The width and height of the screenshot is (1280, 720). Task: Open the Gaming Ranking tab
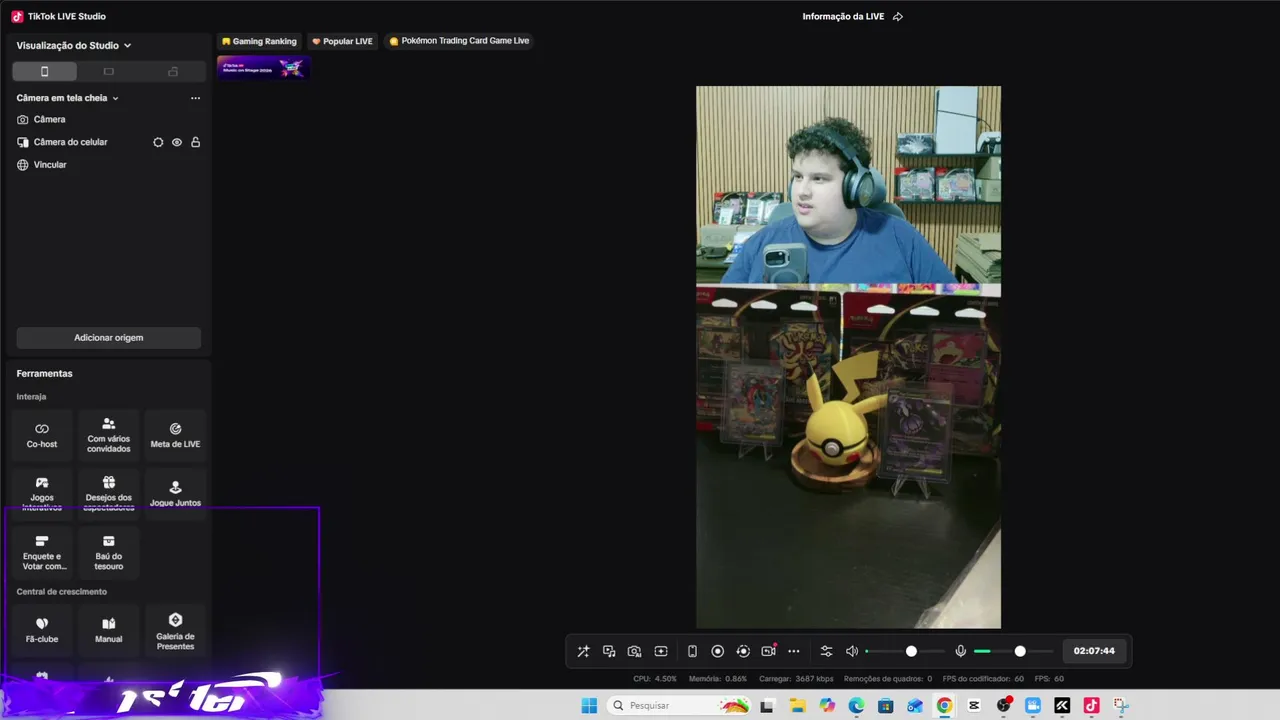(259, 41)
